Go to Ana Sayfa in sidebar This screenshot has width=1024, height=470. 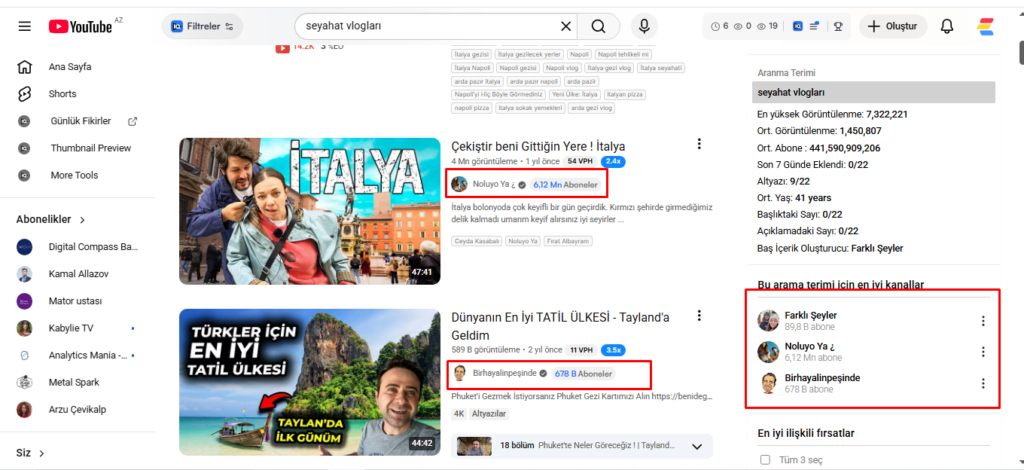70,67
